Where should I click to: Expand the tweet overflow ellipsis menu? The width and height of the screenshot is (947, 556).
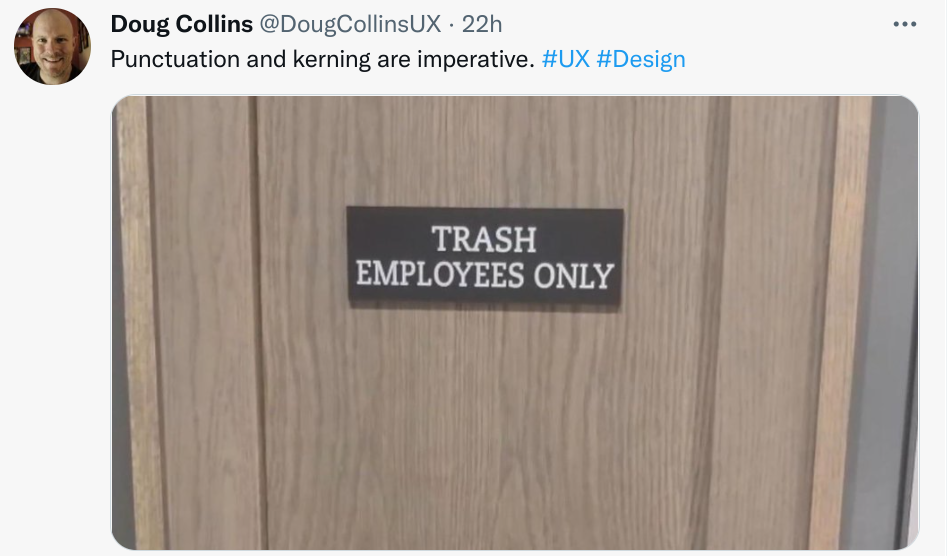pos(904,24)
